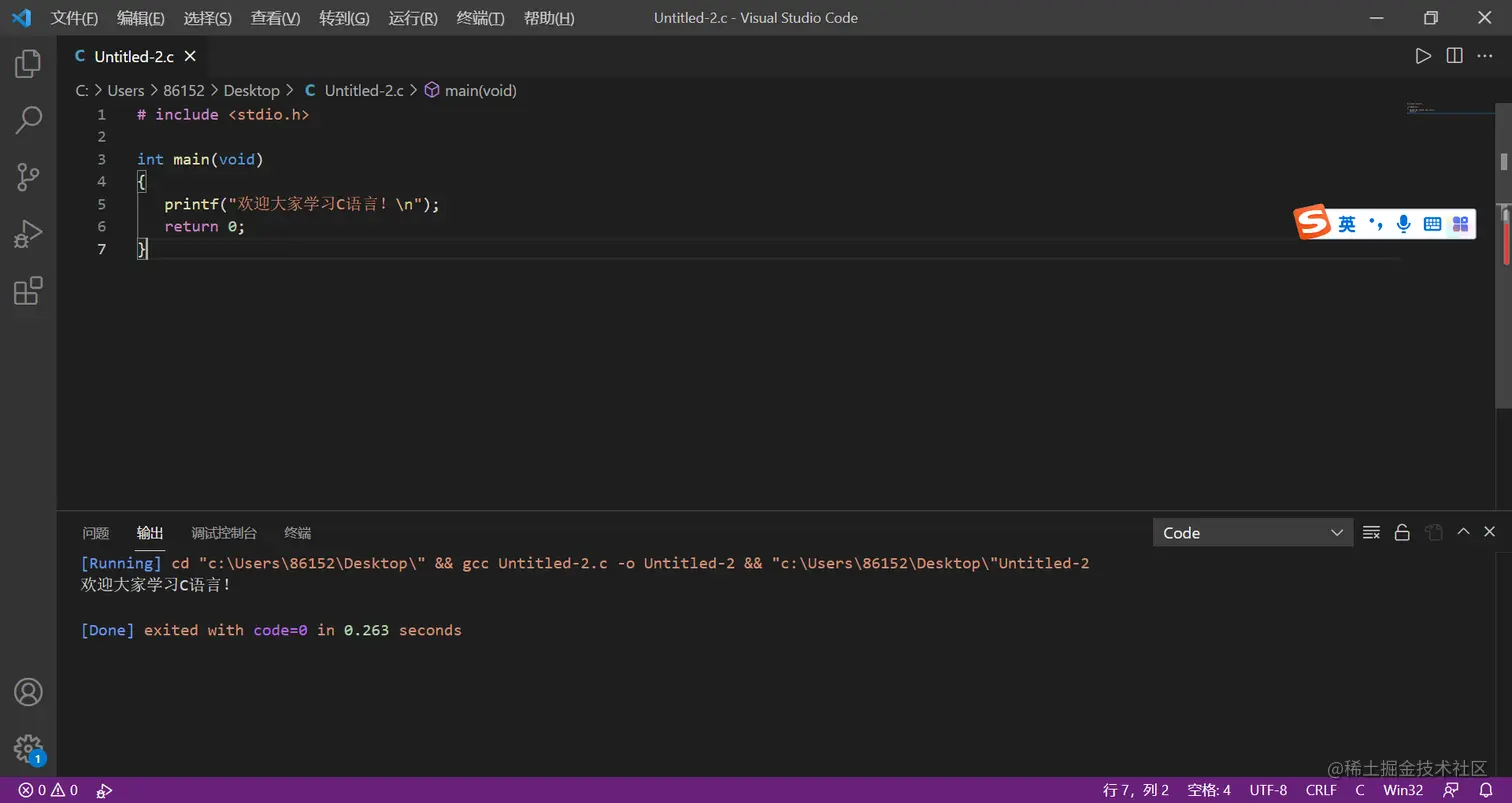The width and height of the screenshot is (1512, 803).
Task: Open the Untitled-2.c breadcrumb dropdown
Action: pyautogui.click(x=354, y=90)
